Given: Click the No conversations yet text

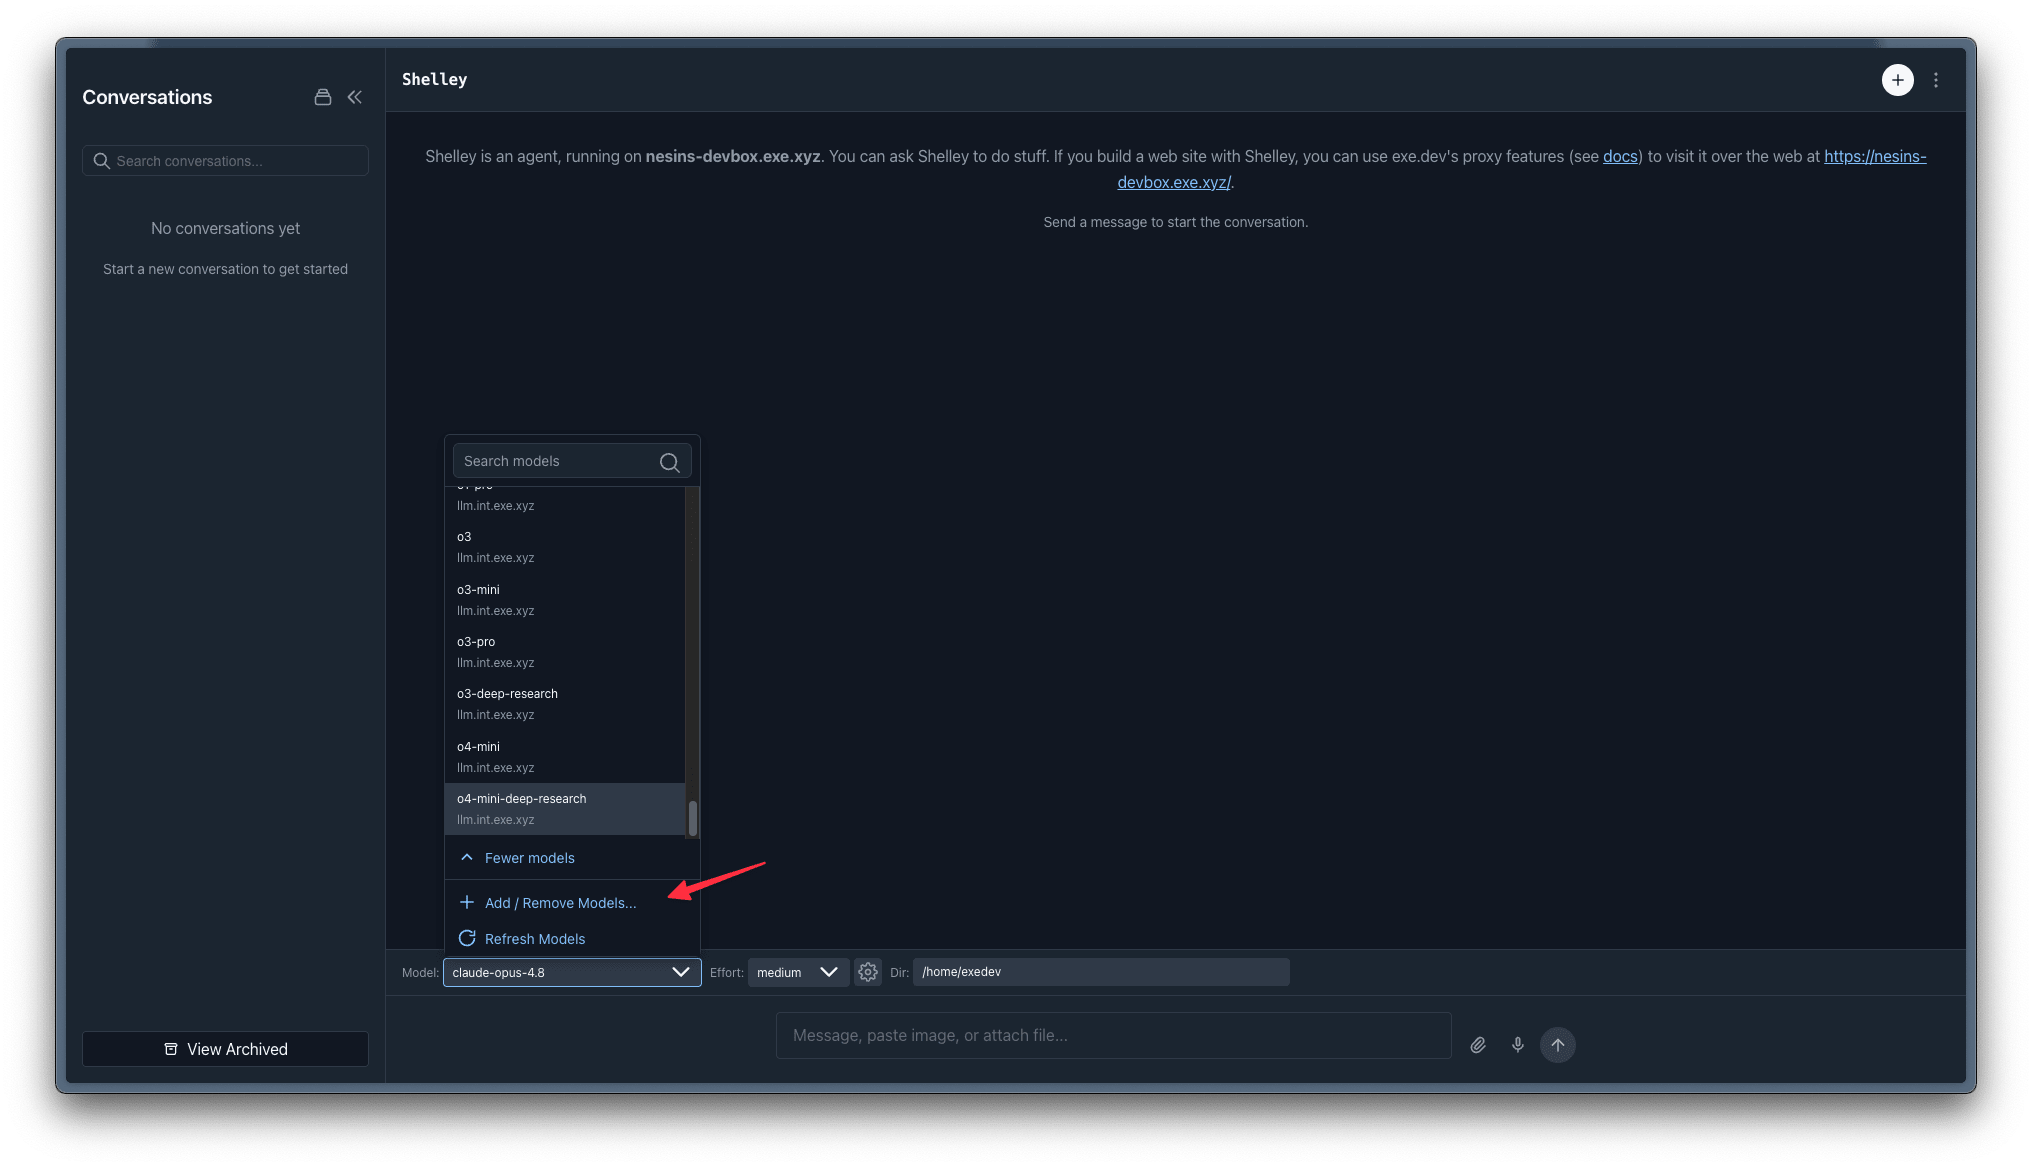Looking at the screenshot, I should 225,228.
